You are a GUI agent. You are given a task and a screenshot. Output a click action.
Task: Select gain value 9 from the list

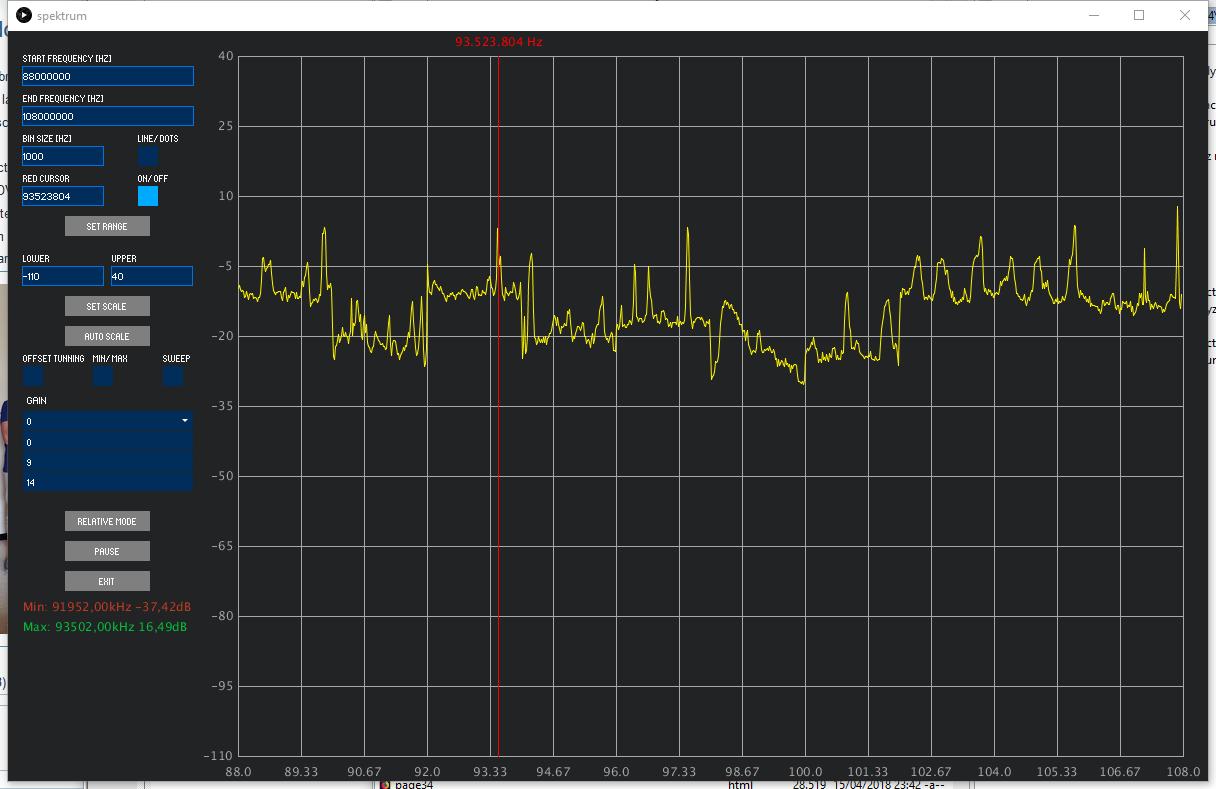click(107, 462)
